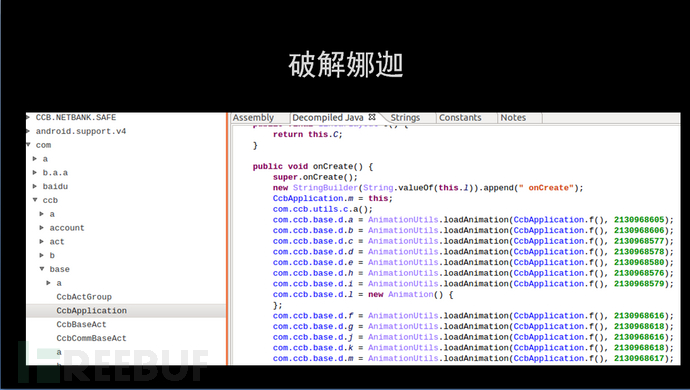Click constant 2130968577 in code
This screenshot has width=690, height=390.
(x=639, y=241)
